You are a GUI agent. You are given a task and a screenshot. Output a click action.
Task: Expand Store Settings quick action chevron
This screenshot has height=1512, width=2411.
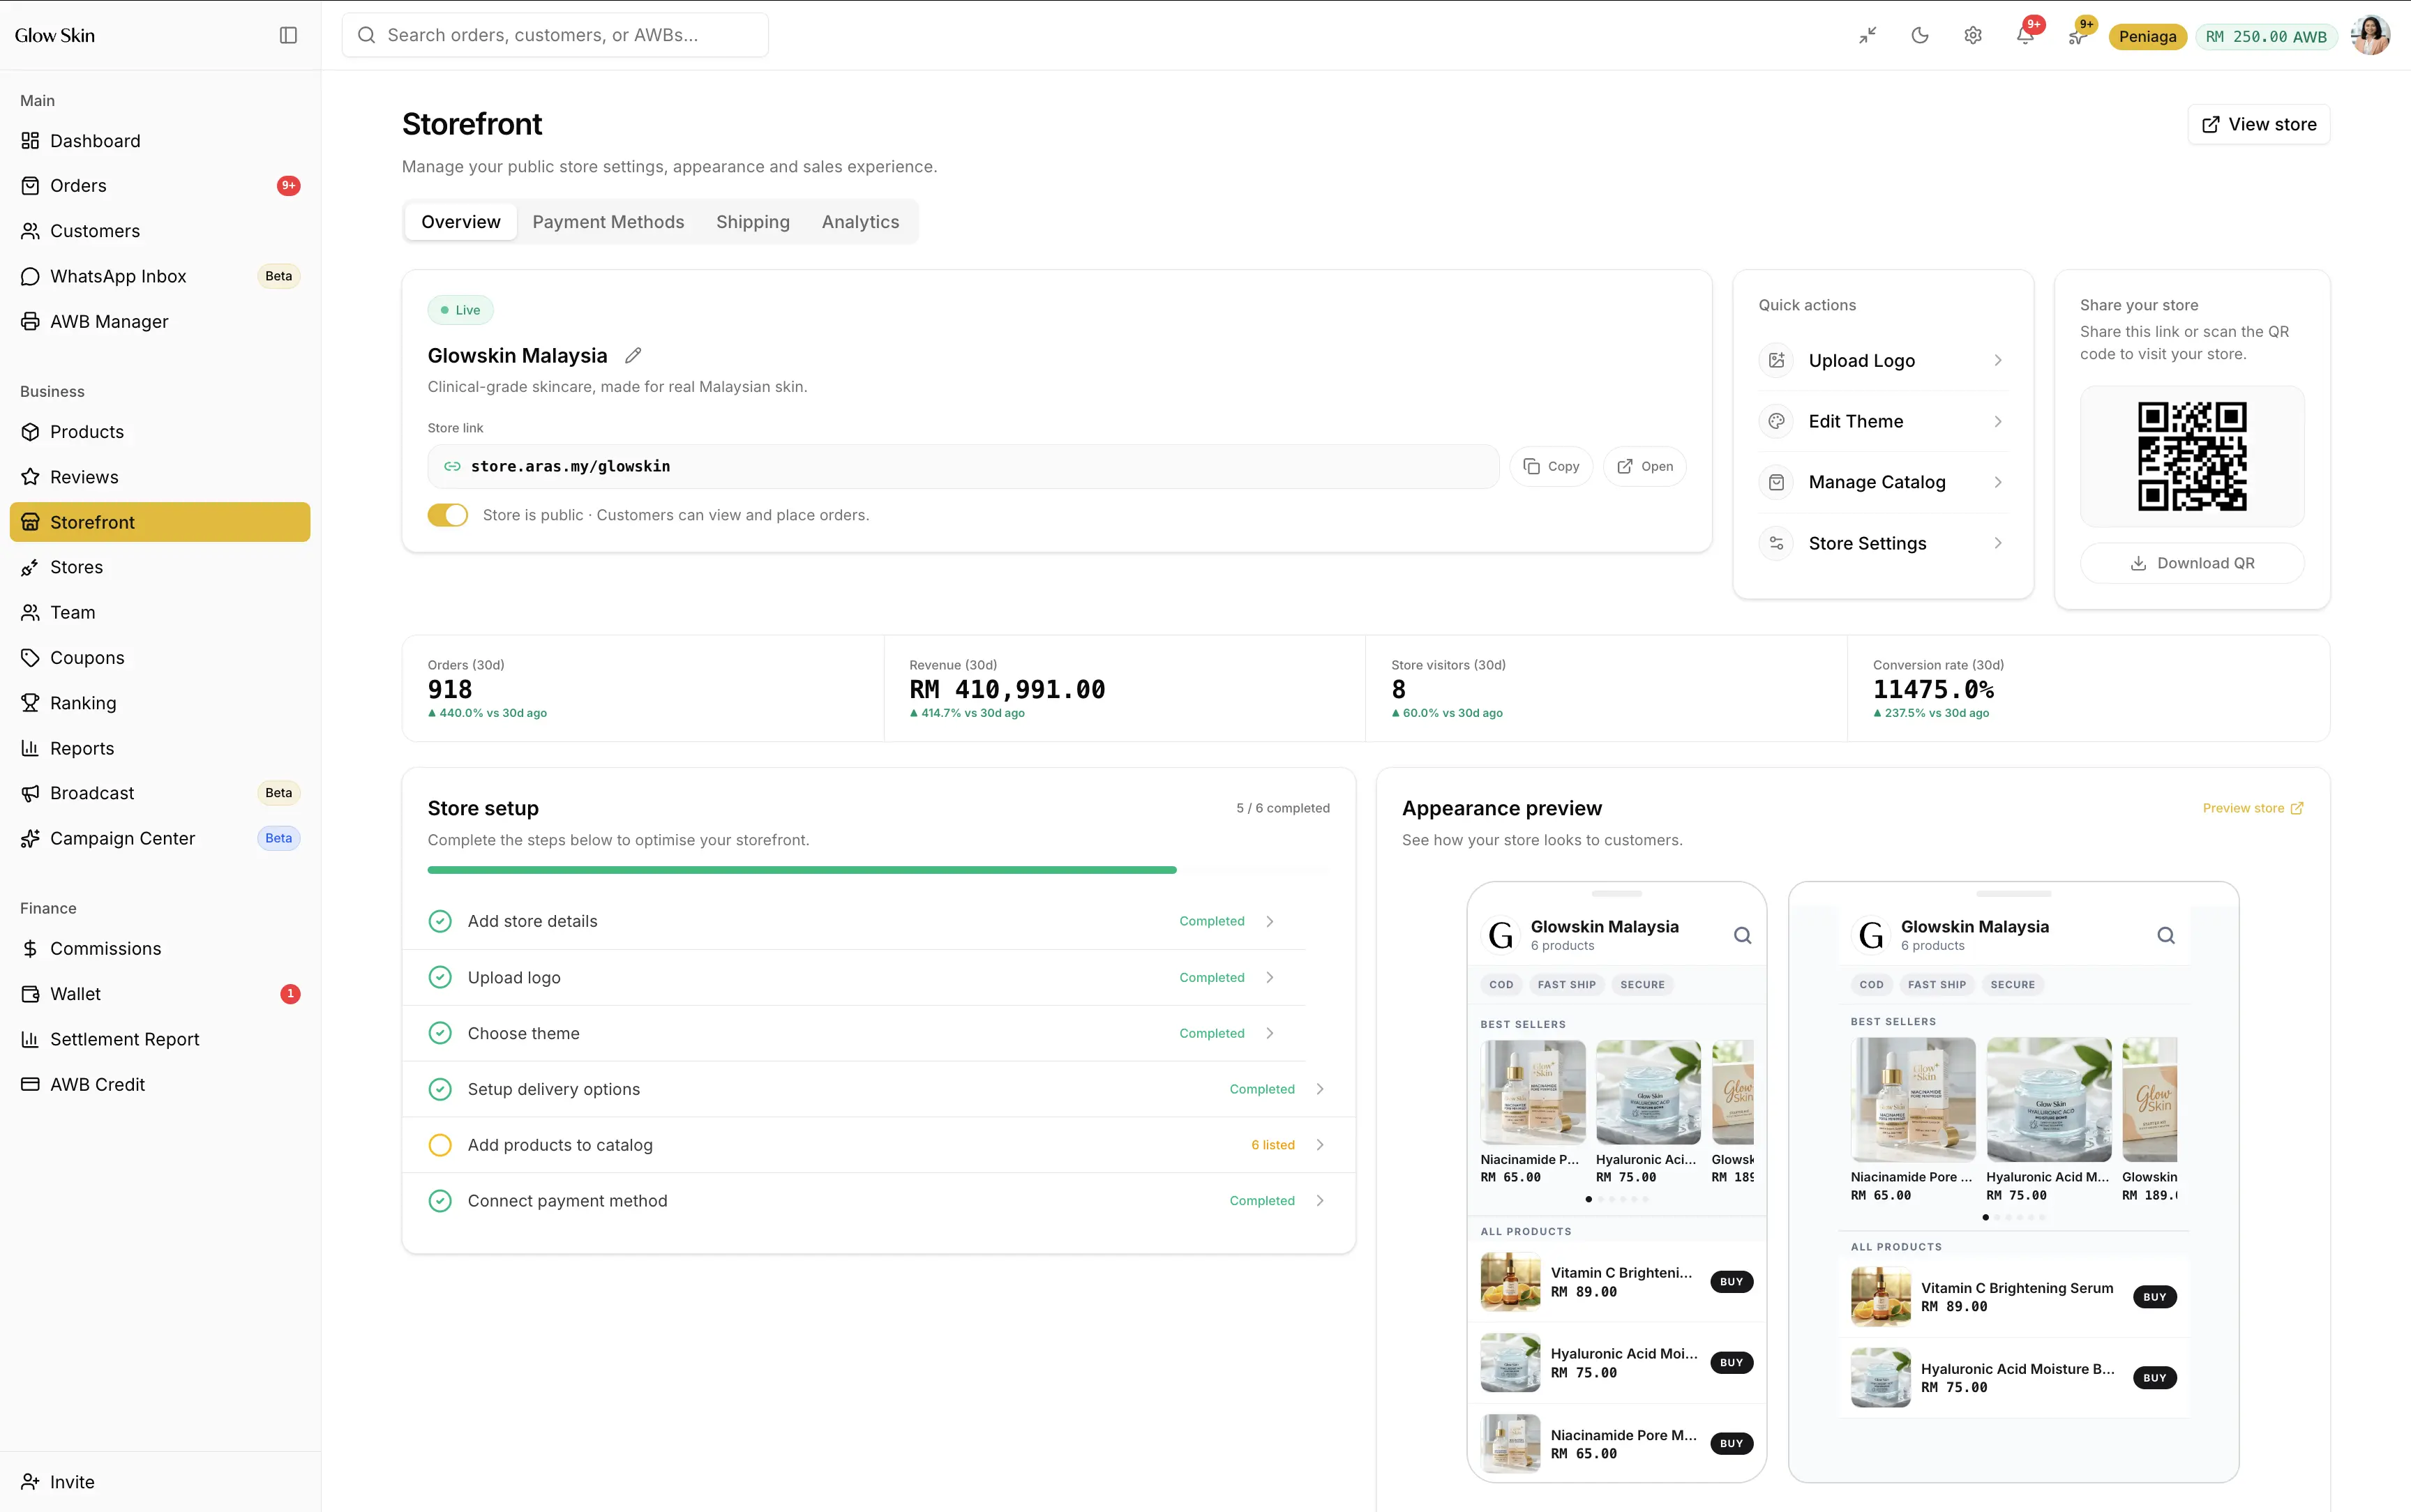(1998, 544)
